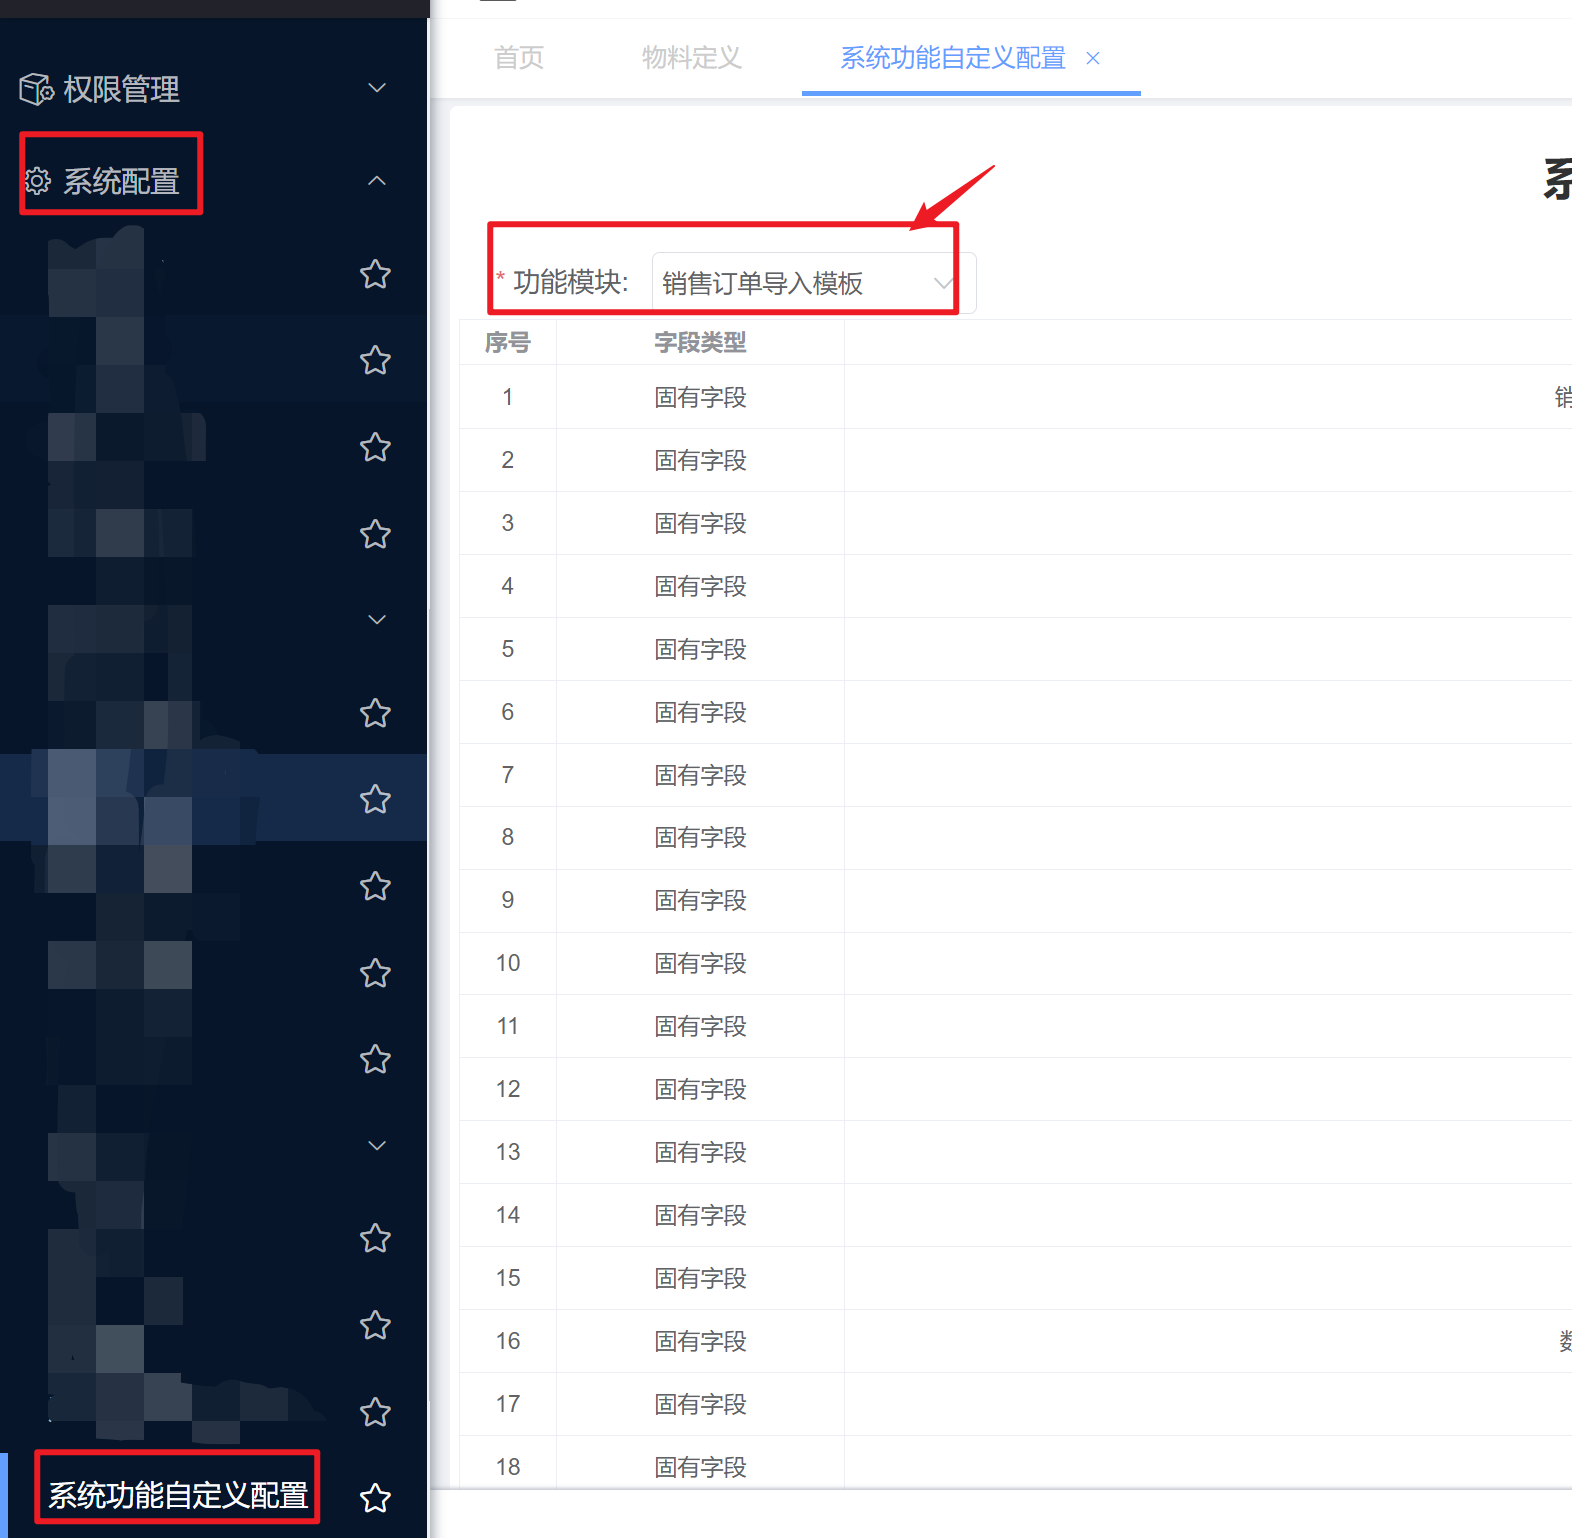Click the star directly below the highlighted sidebar row

click(x=375, y=886)
